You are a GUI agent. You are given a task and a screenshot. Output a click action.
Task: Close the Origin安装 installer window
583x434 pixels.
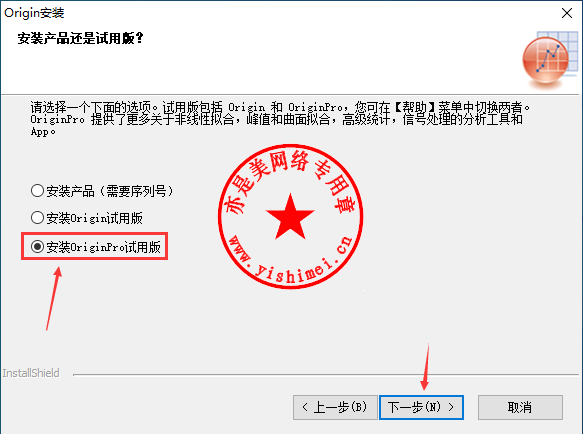567,13
